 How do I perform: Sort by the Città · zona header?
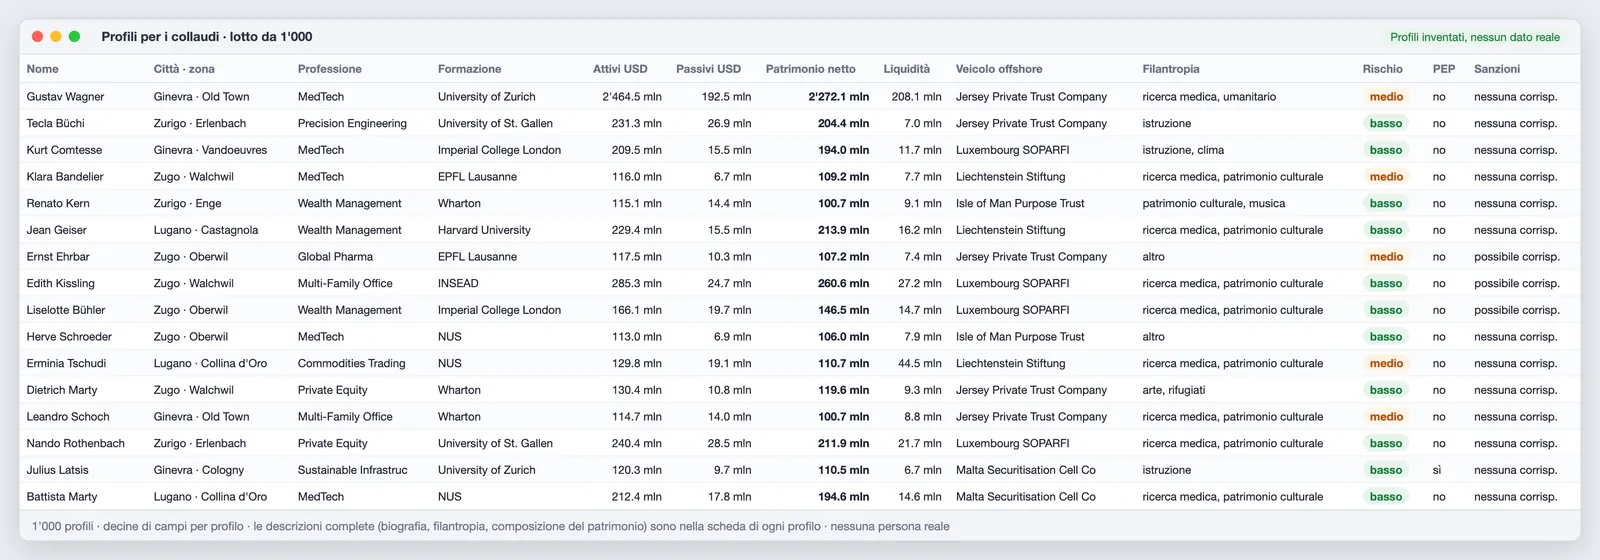pos(184,69)
